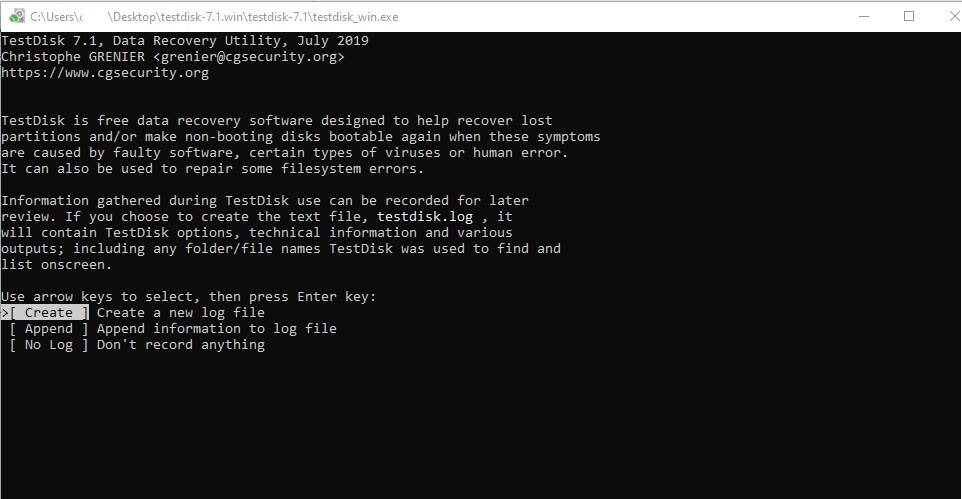The width and height of the screenshot is (962, 499).
Task: Click the testdisk_win.exe path in title bar
Action: [x=214, y=17]
